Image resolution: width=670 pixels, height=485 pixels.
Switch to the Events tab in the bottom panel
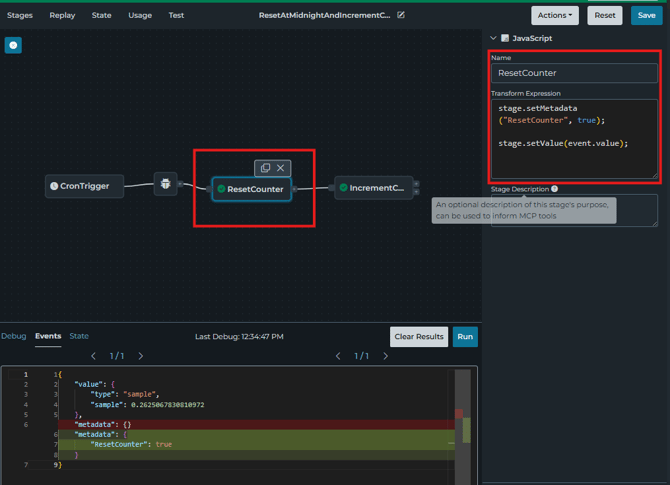pos(48,336)
